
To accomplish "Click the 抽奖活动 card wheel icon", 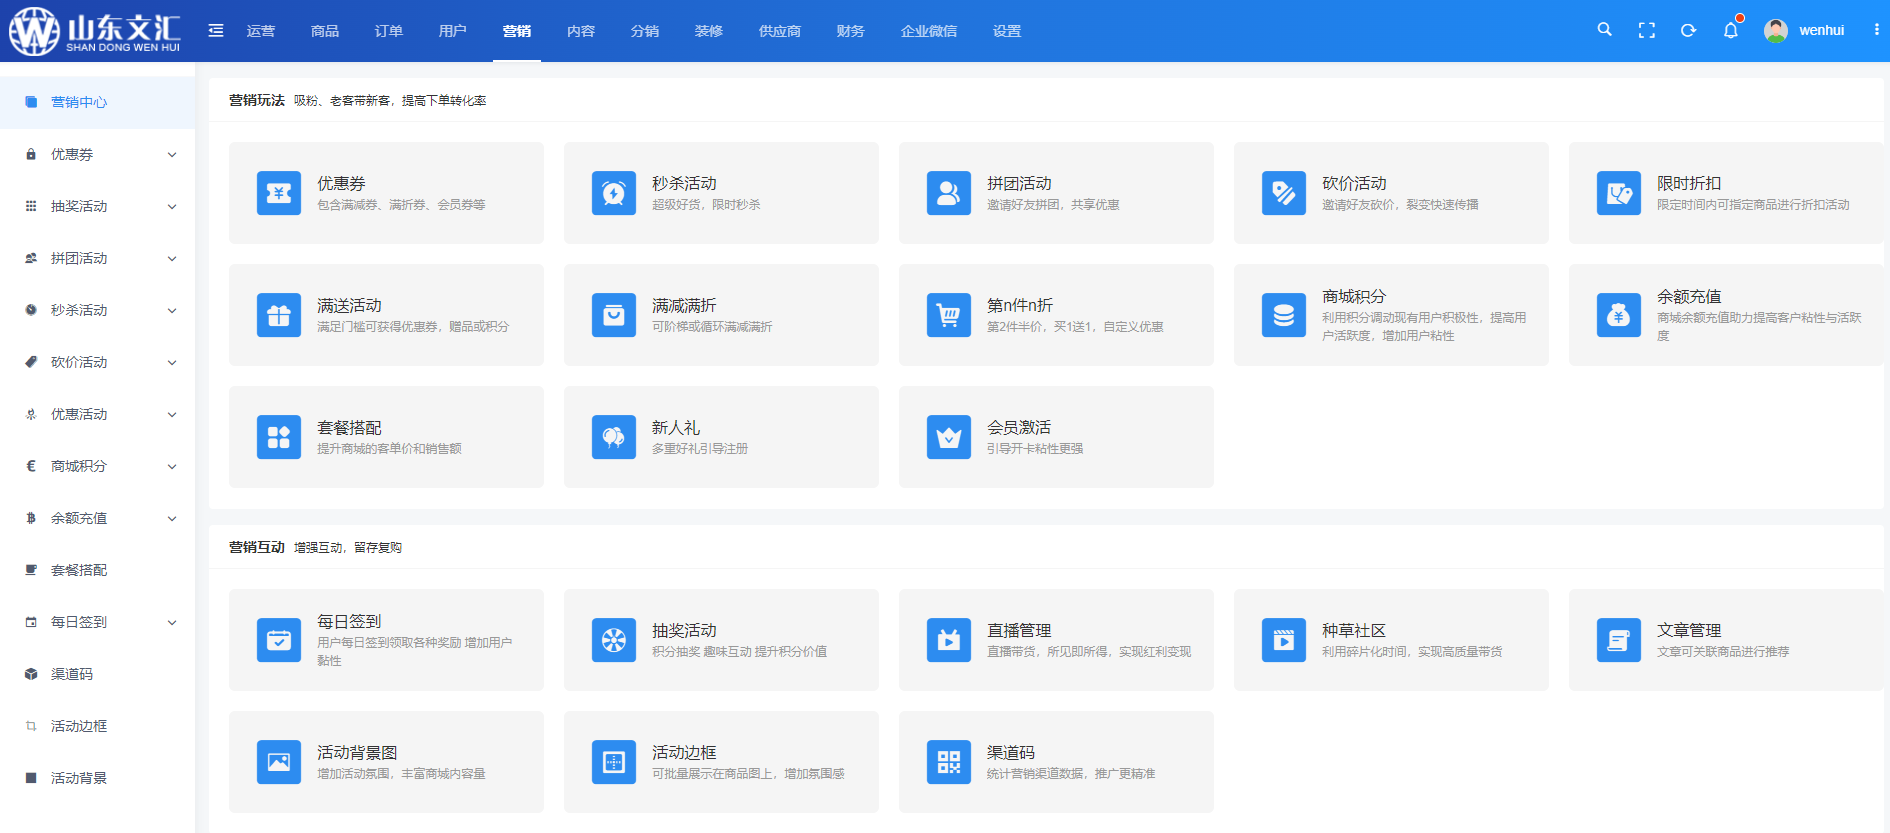I will [614, 640].
